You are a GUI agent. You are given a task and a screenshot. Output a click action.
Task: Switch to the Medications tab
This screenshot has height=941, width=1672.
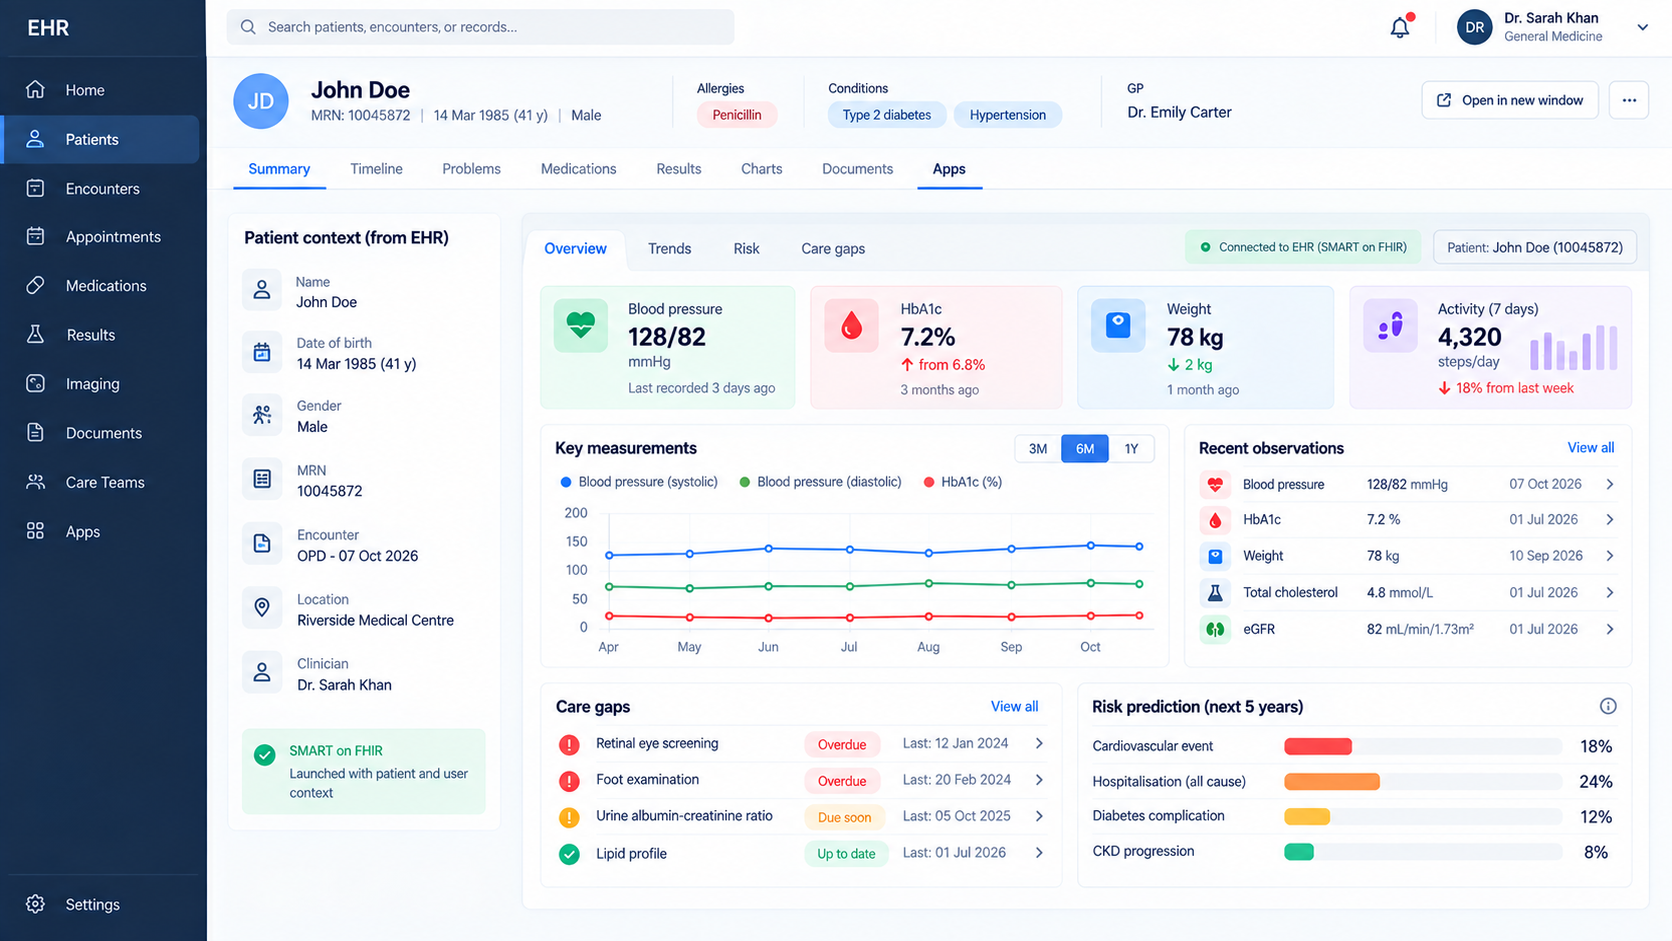pyautogui.click(x=578, y=169)
